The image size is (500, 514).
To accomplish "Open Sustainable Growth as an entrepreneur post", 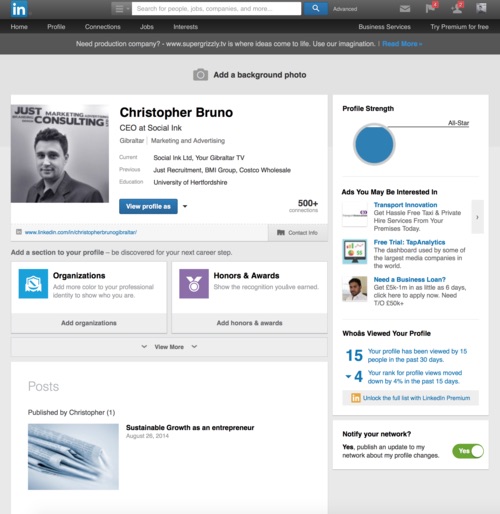I will click(x=190, y=428).
